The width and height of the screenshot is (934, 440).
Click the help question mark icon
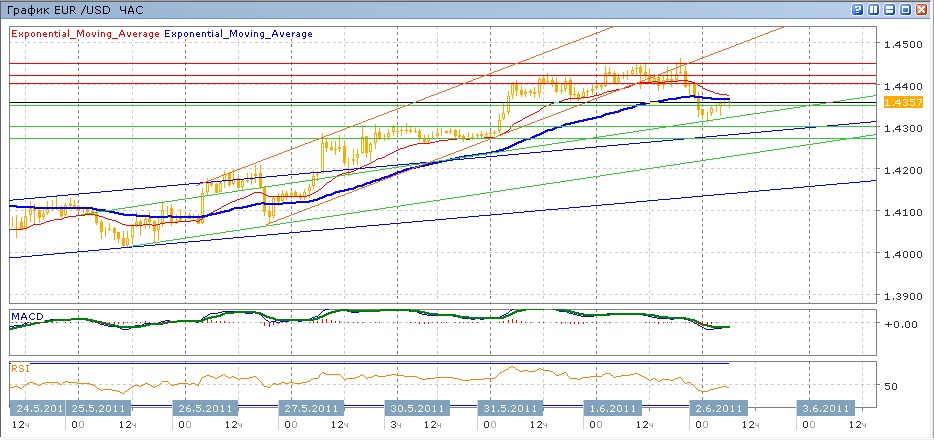(x=857, y=8)
